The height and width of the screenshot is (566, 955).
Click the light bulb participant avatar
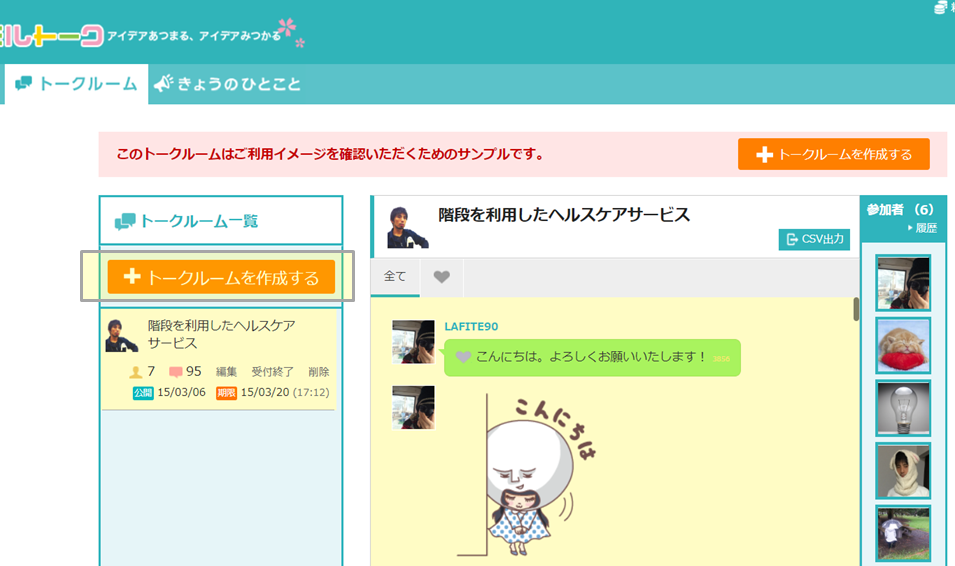pos(903,408)
